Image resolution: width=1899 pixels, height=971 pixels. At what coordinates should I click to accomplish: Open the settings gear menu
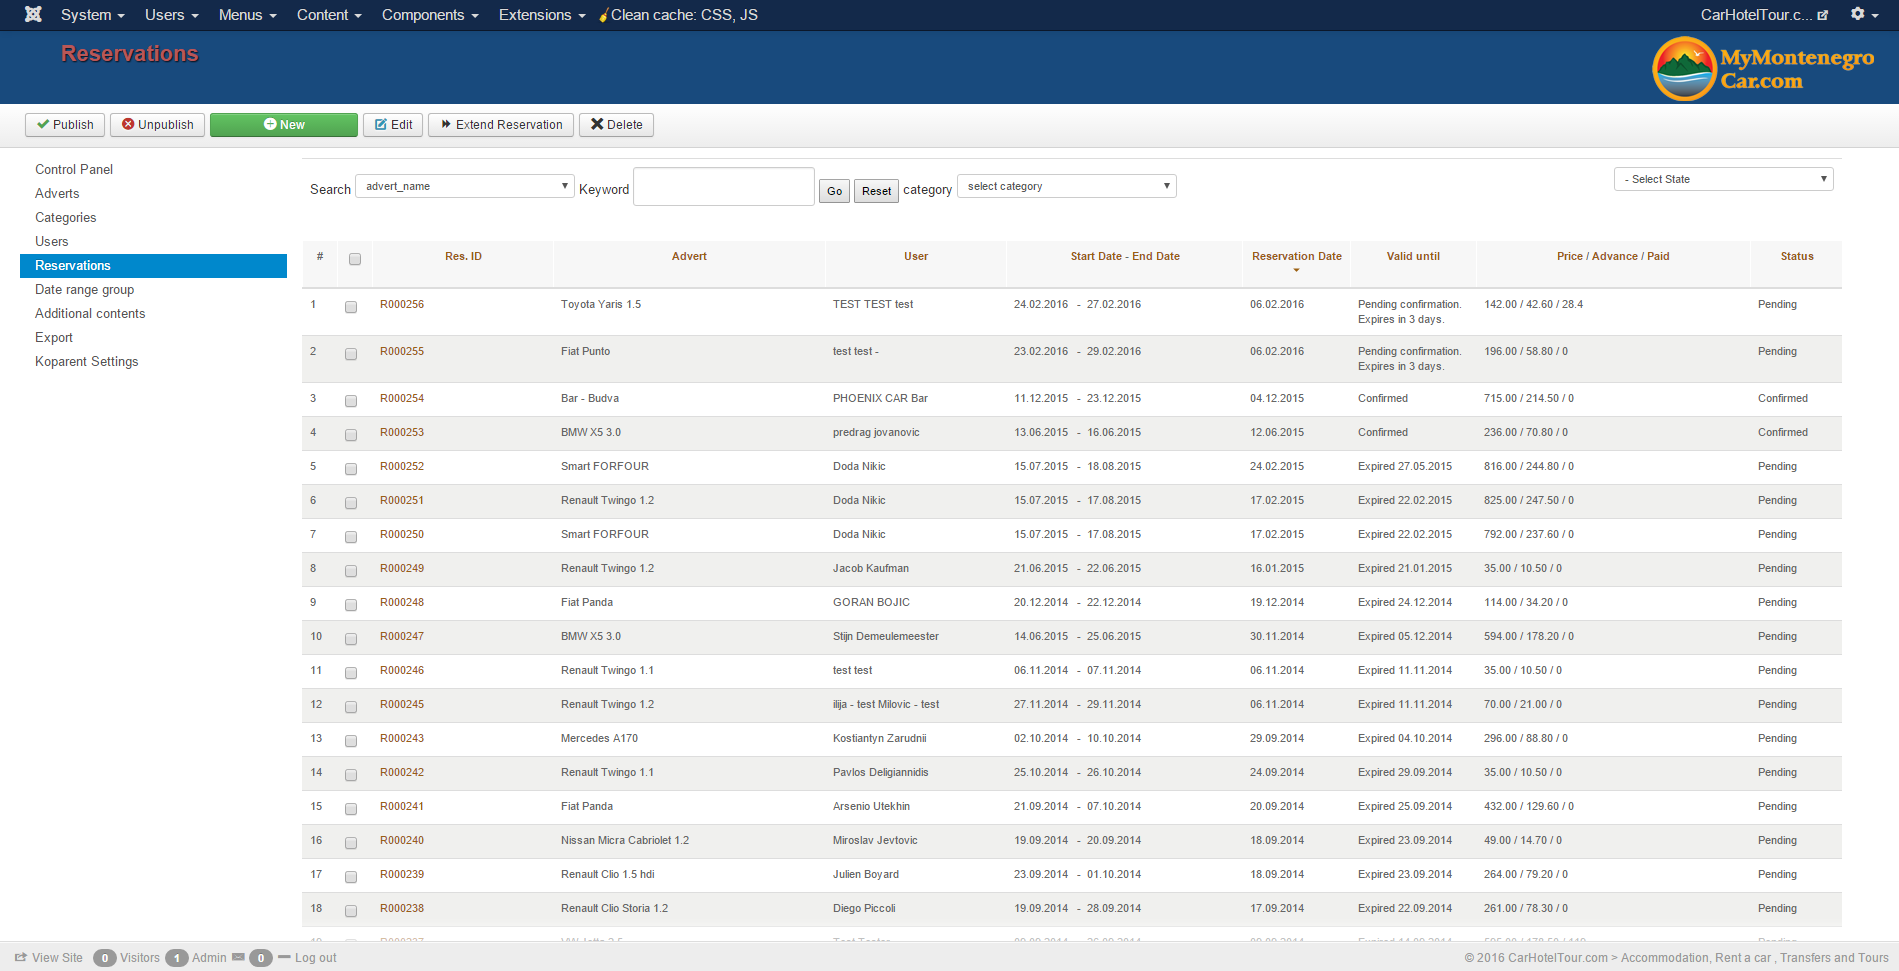tap(1863, 14)
